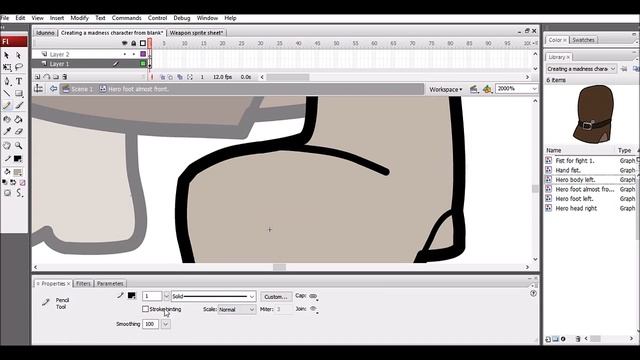Open the Control menu
Screen dimensions: 640x360
coord(157,18)
